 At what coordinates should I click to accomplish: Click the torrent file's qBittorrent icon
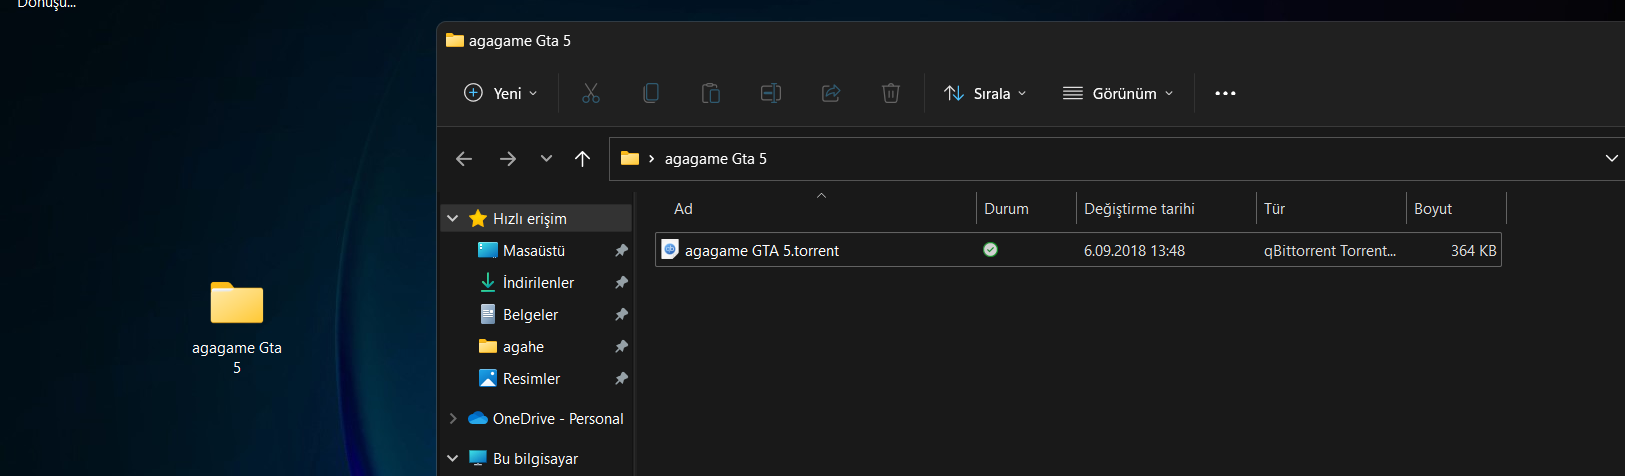[x=670, y=249]
